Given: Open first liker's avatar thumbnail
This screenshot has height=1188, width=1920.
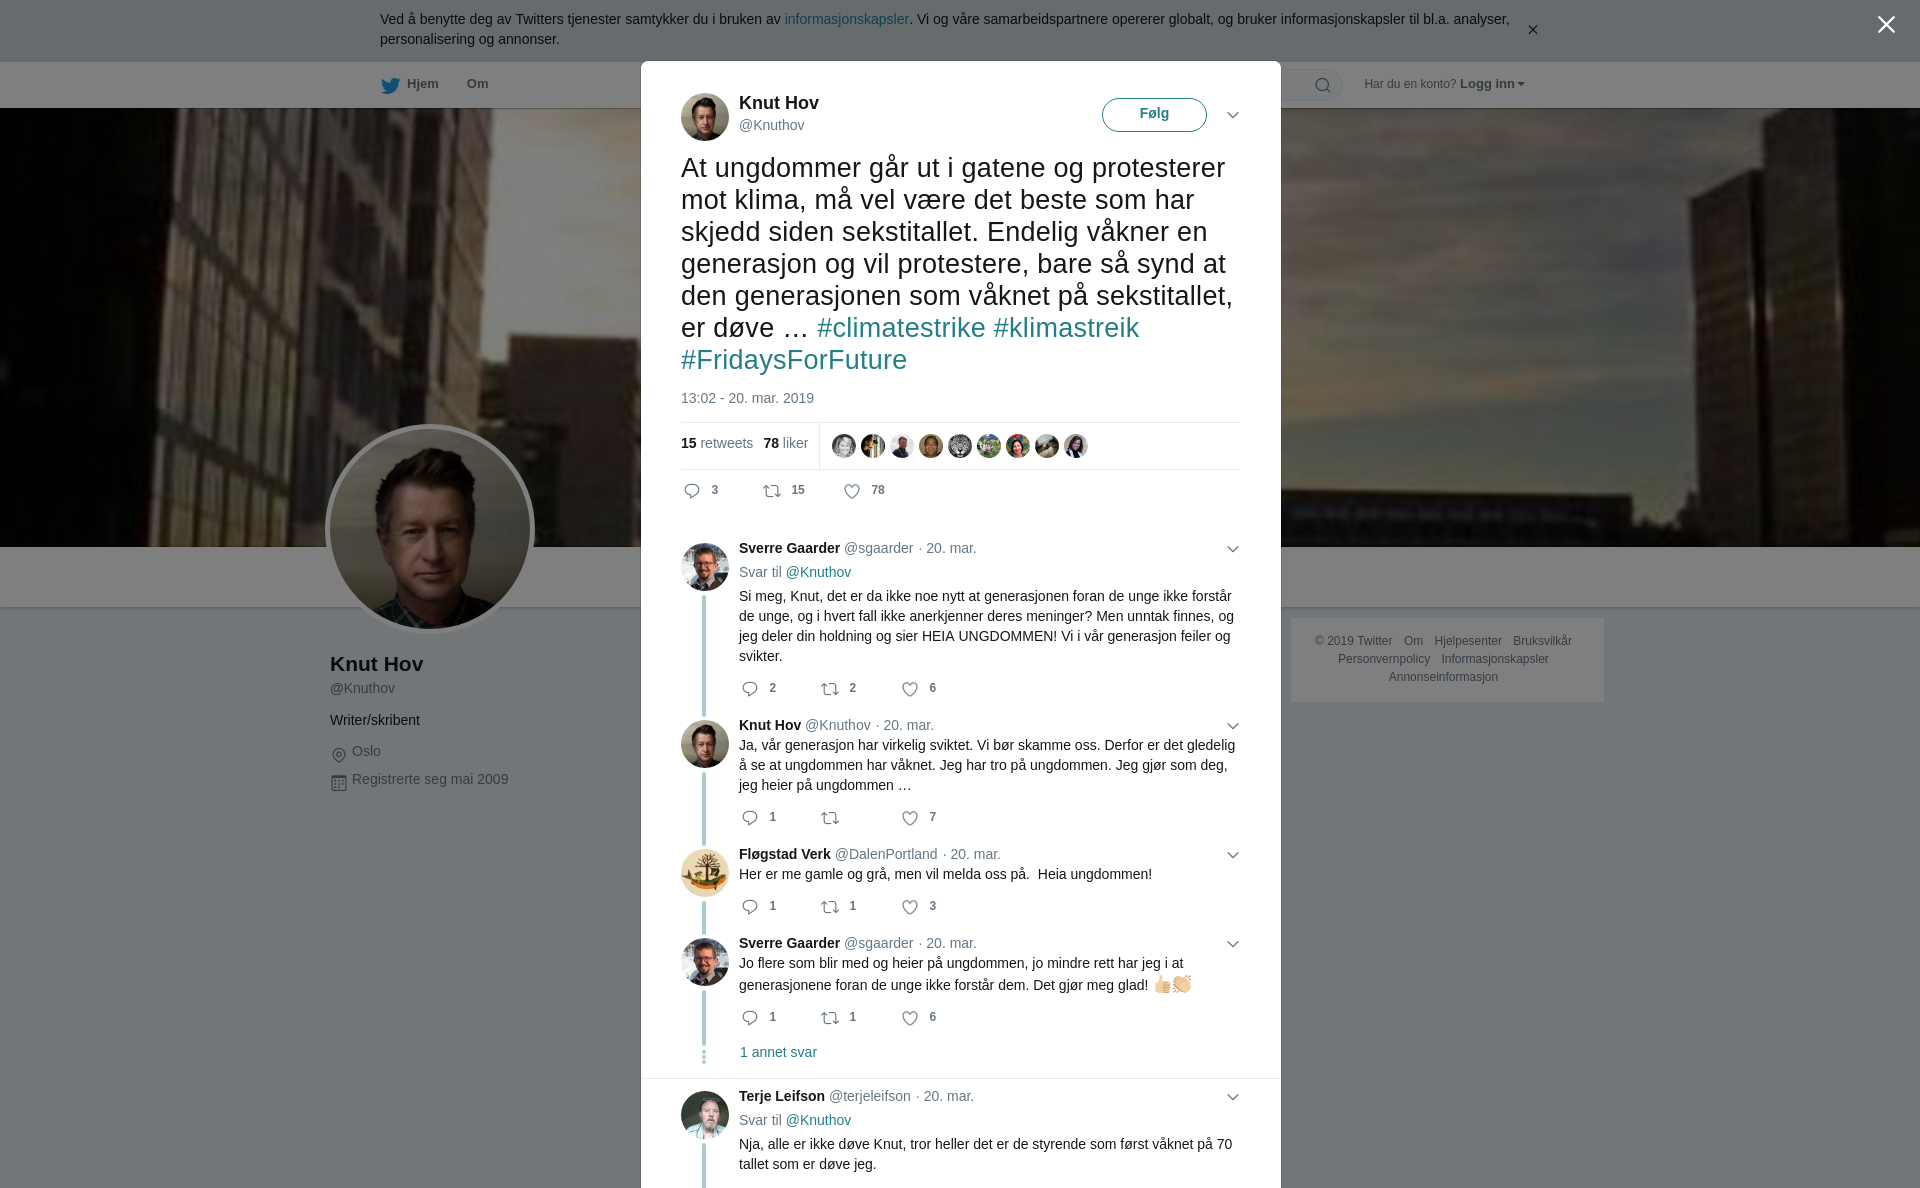Looking at the screenshot, I should click(x=844, y=446).
